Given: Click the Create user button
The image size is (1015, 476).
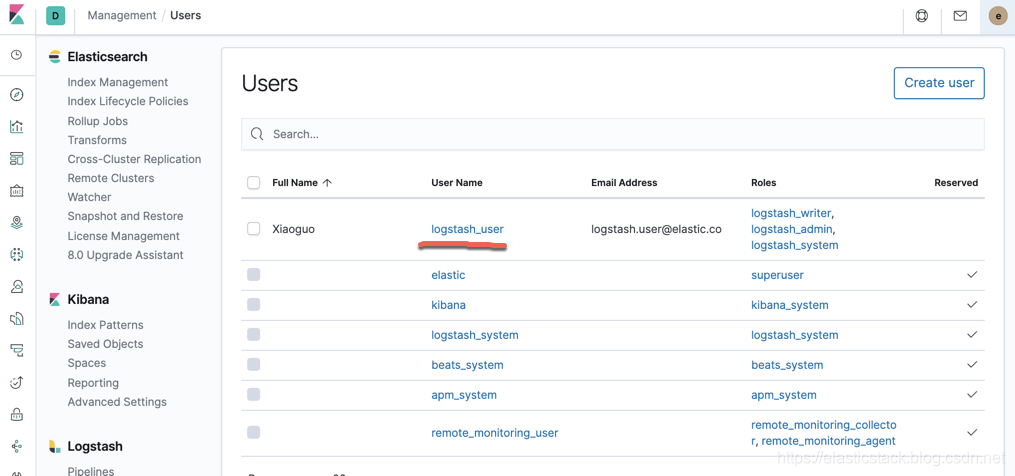Looking at the screenshot, I should 939,83.
